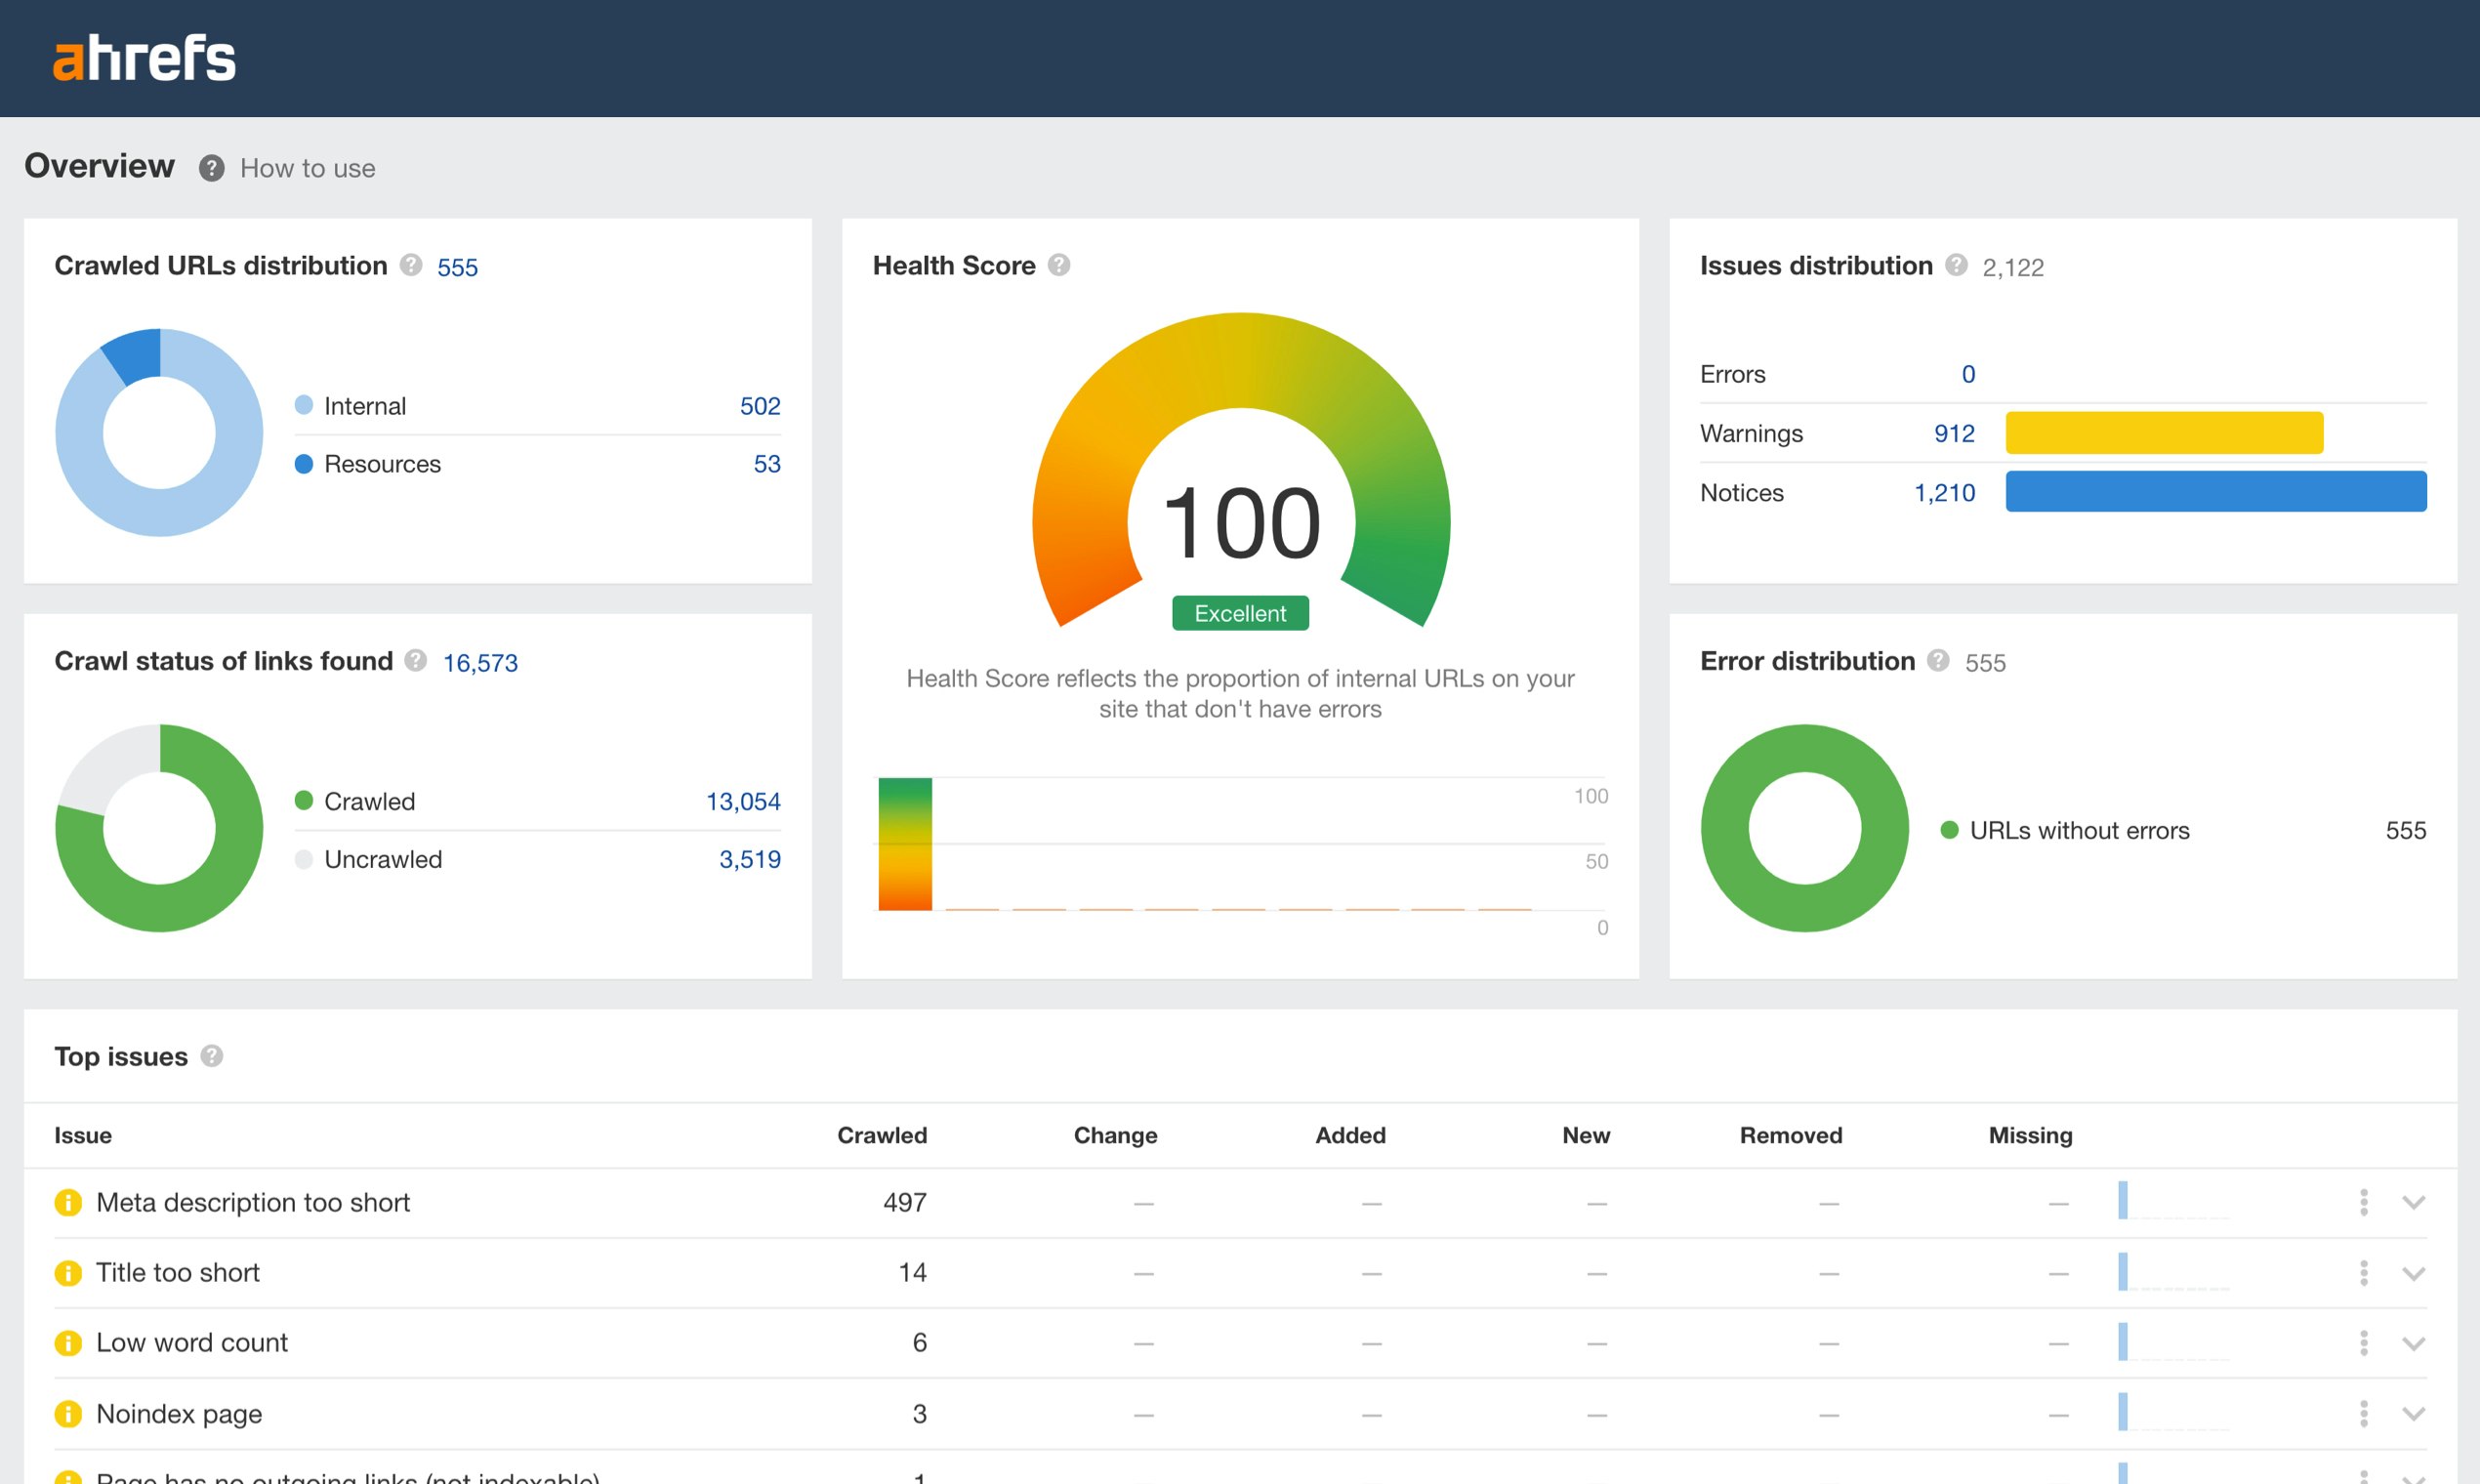Expand the Title too short row

point(2413,1274)
